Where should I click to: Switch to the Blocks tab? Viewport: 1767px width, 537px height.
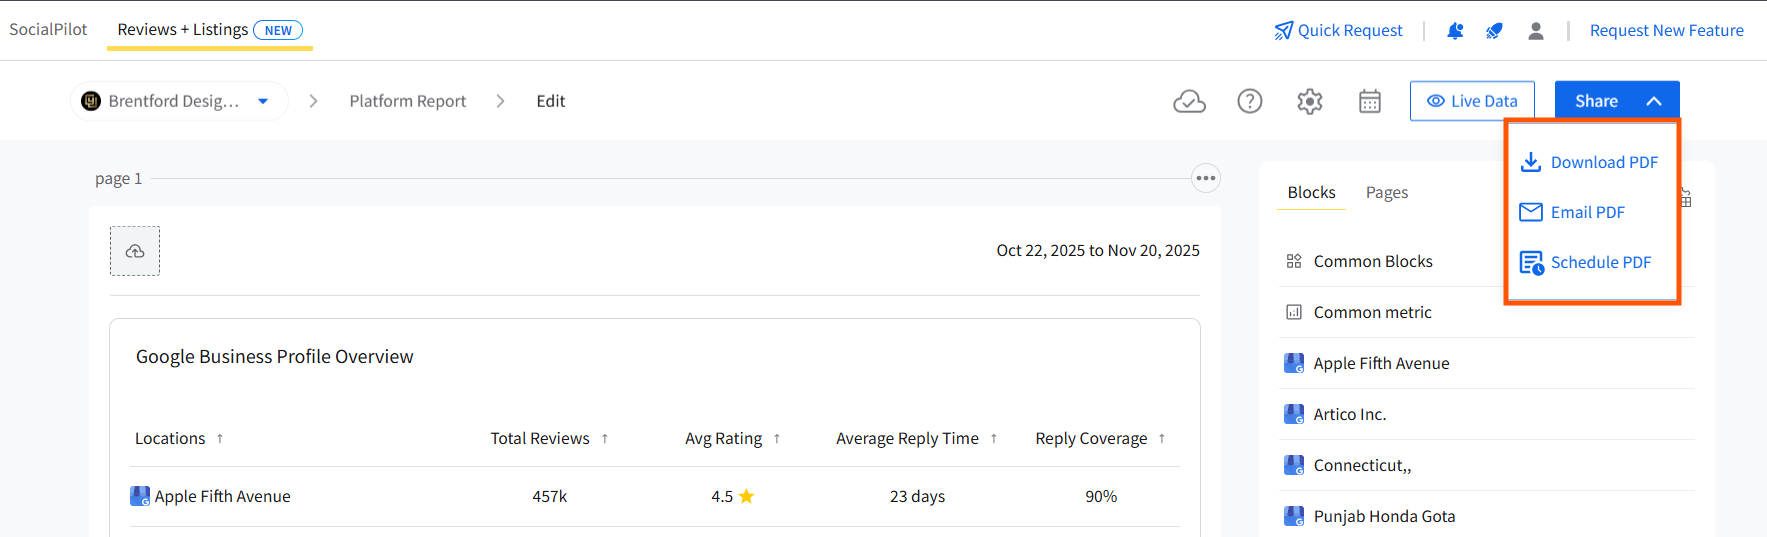[x=1311, y=192]
